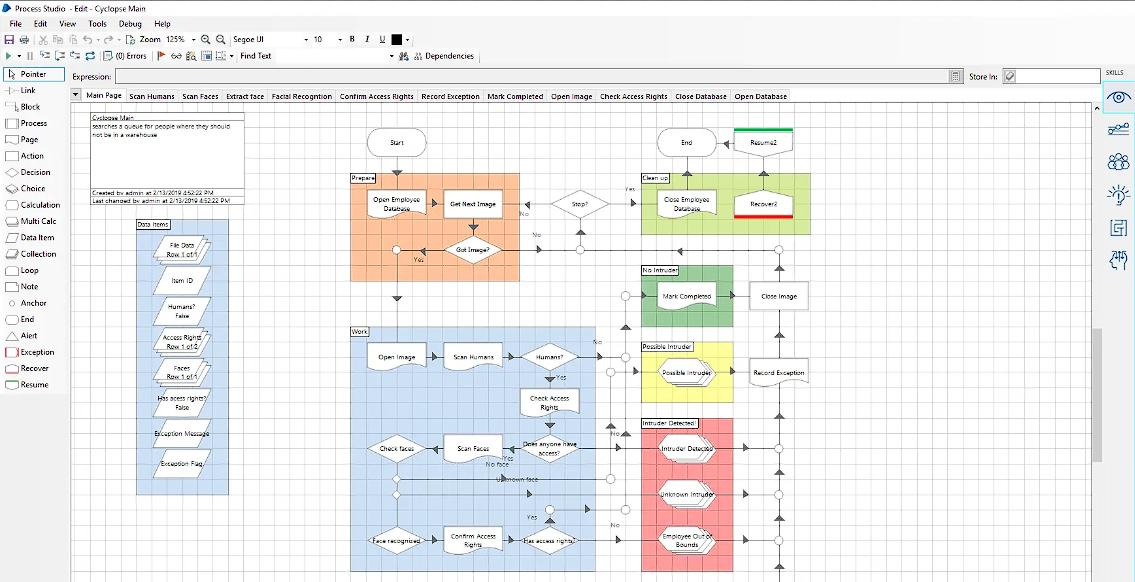1135x582 pixels.
Task: Click the black font color swatch
Action: pos(397,40)
